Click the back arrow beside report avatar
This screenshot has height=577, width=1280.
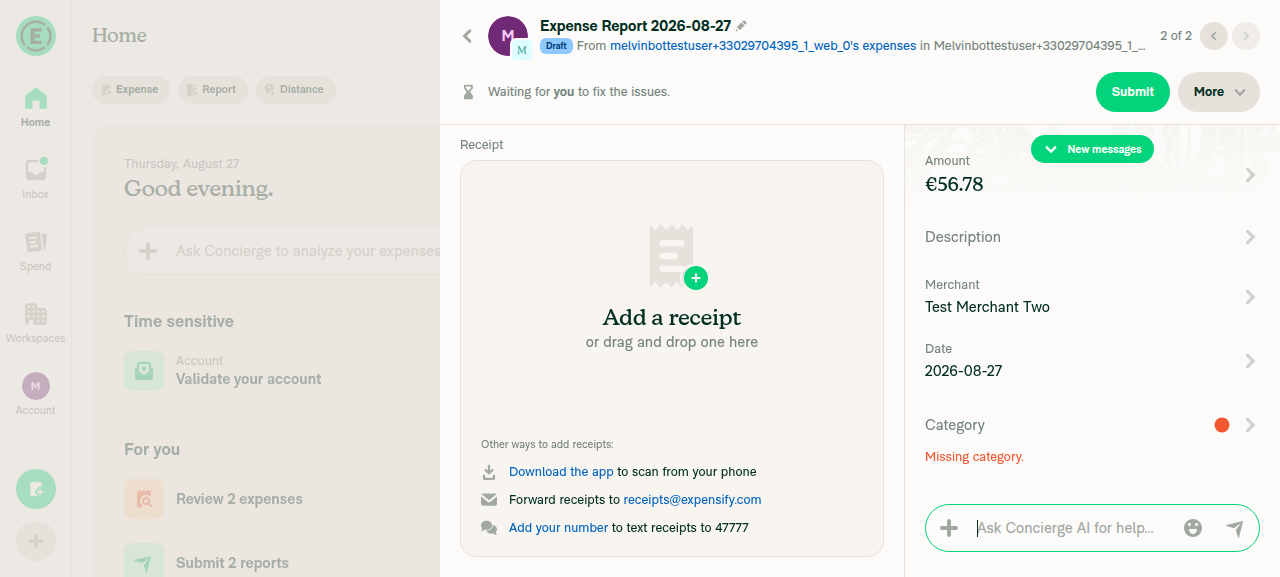(467, 36)
